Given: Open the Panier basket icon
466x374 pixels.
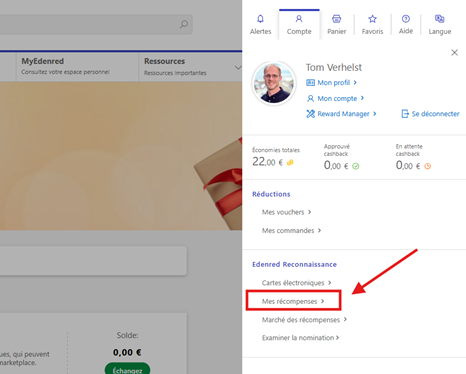Looking at the screenshot, I should tap(337, 19).
